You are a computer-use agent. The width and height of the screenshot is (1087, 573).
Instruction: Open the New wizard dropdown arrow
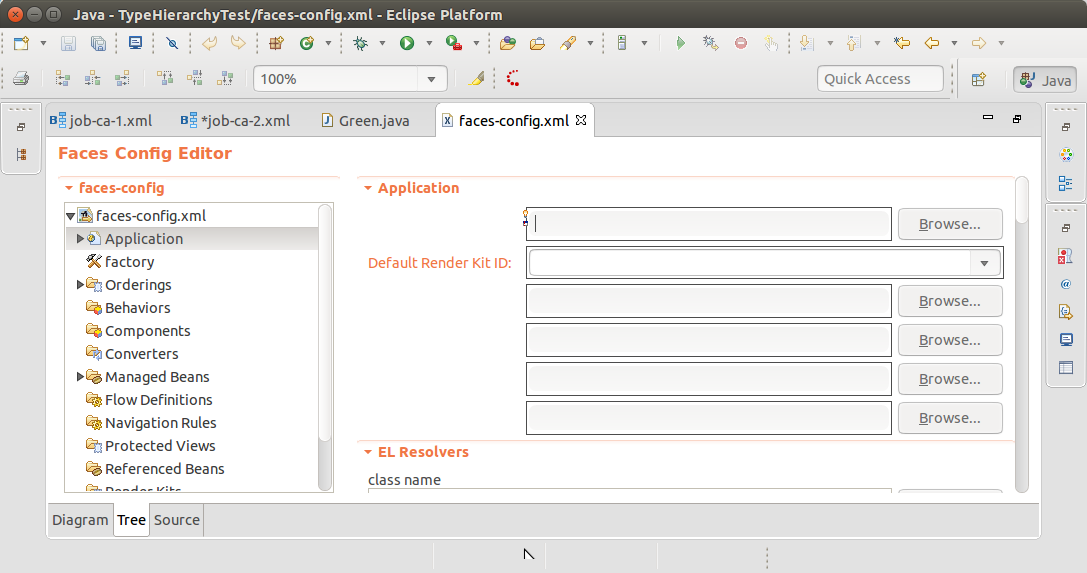tap(43, 43)
